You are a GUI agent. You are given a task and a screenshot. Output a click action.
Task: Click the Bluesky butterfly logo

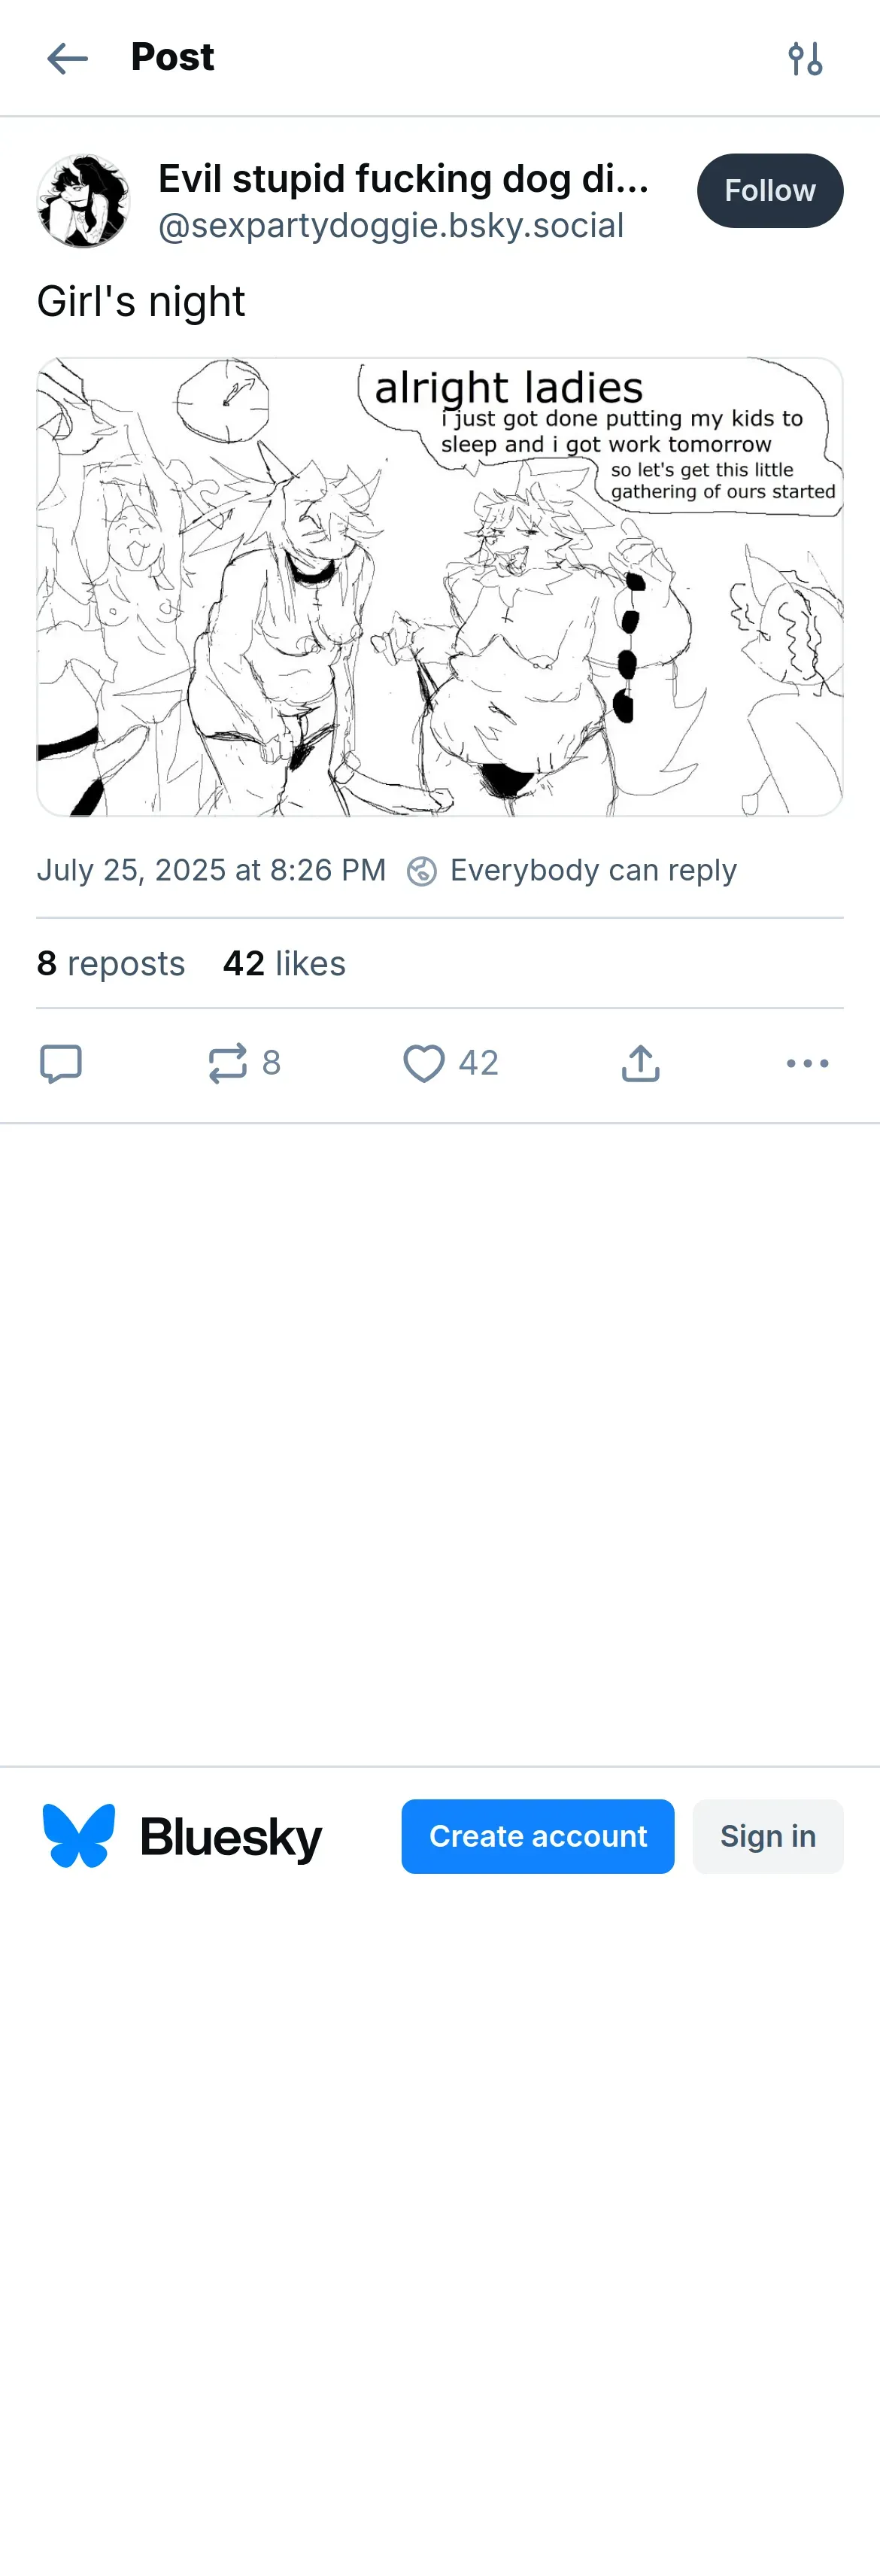(x=79, y=1836)
